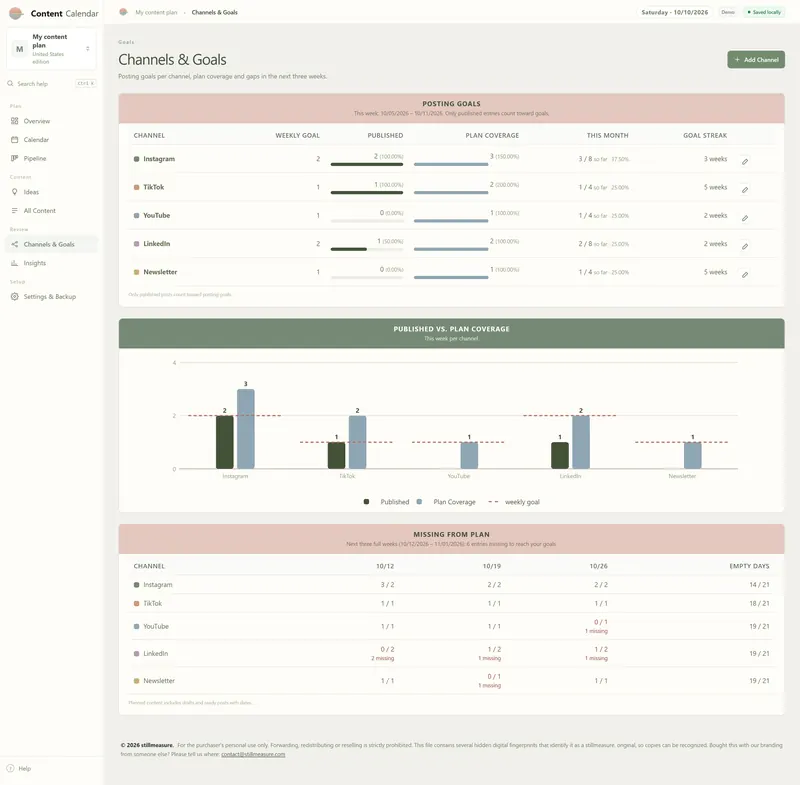Image resolution: width=800 pixels, height=785 pixels.
Task: Click the Calendar sidebar icon
Action: point(14,140)
